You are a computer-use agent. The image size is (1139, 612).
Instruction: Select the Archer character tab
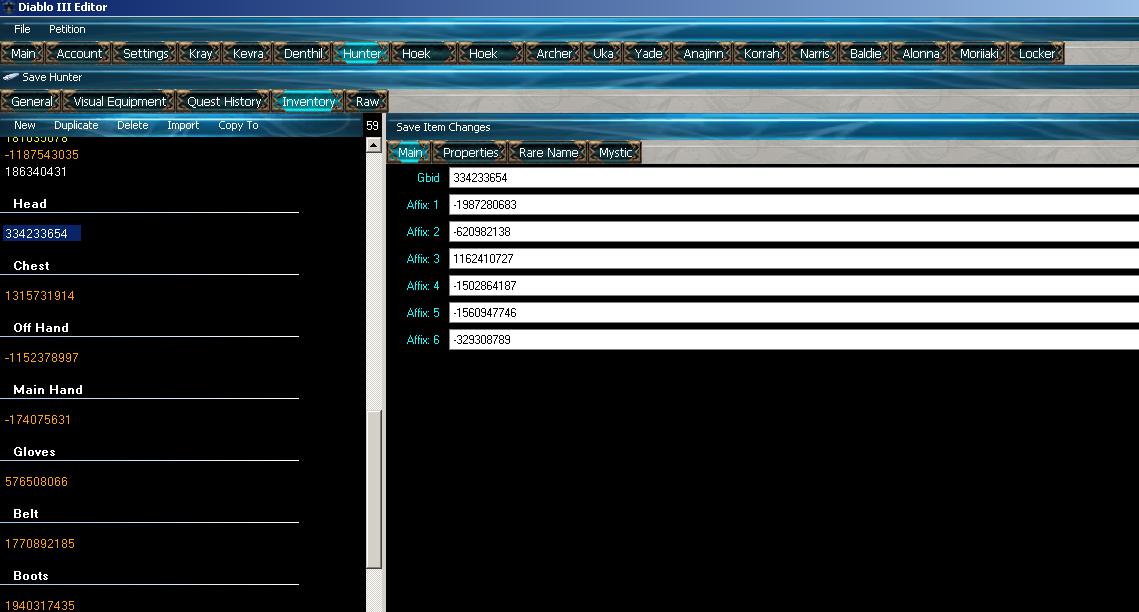pyautogui.click(x=554, y=53)
